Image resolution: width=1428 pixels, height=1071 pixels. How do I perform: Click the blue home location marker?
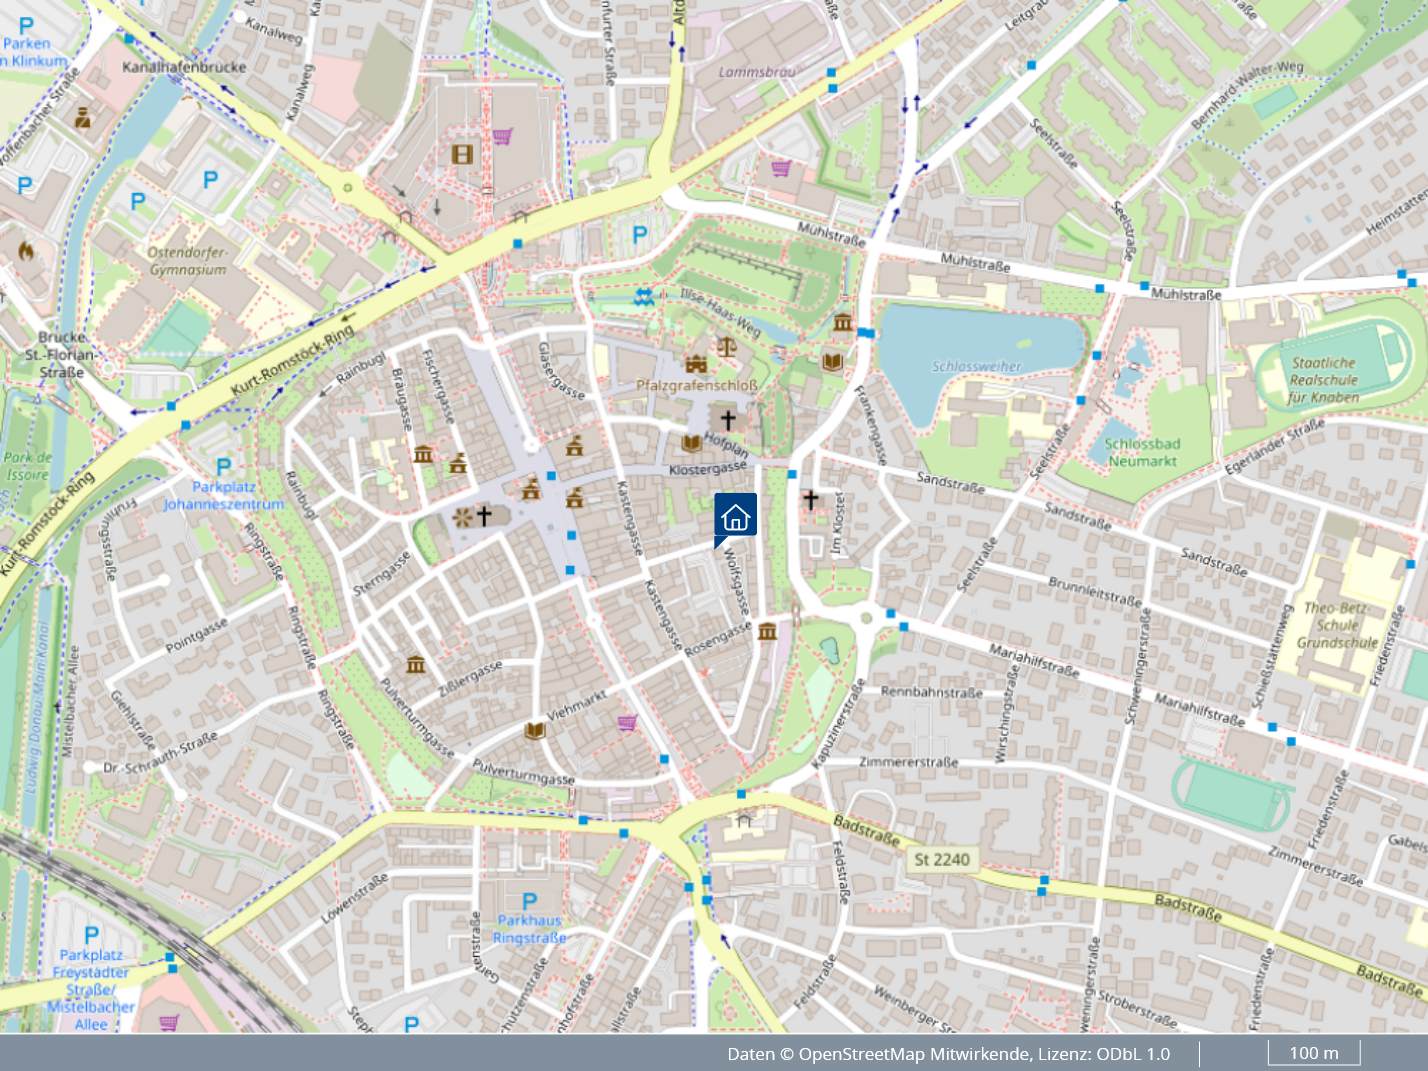click(x=735, y=516)
